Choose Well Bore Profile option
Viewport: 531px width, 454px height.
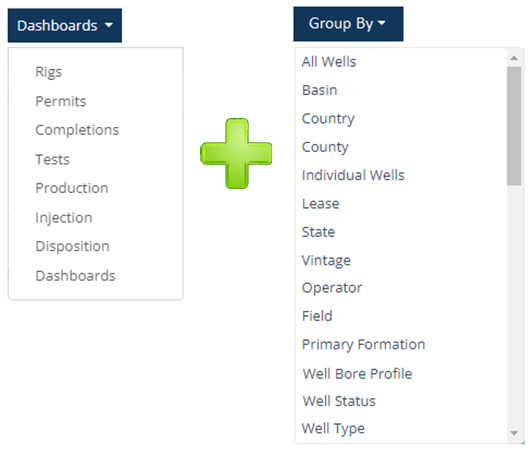(357, 374)
